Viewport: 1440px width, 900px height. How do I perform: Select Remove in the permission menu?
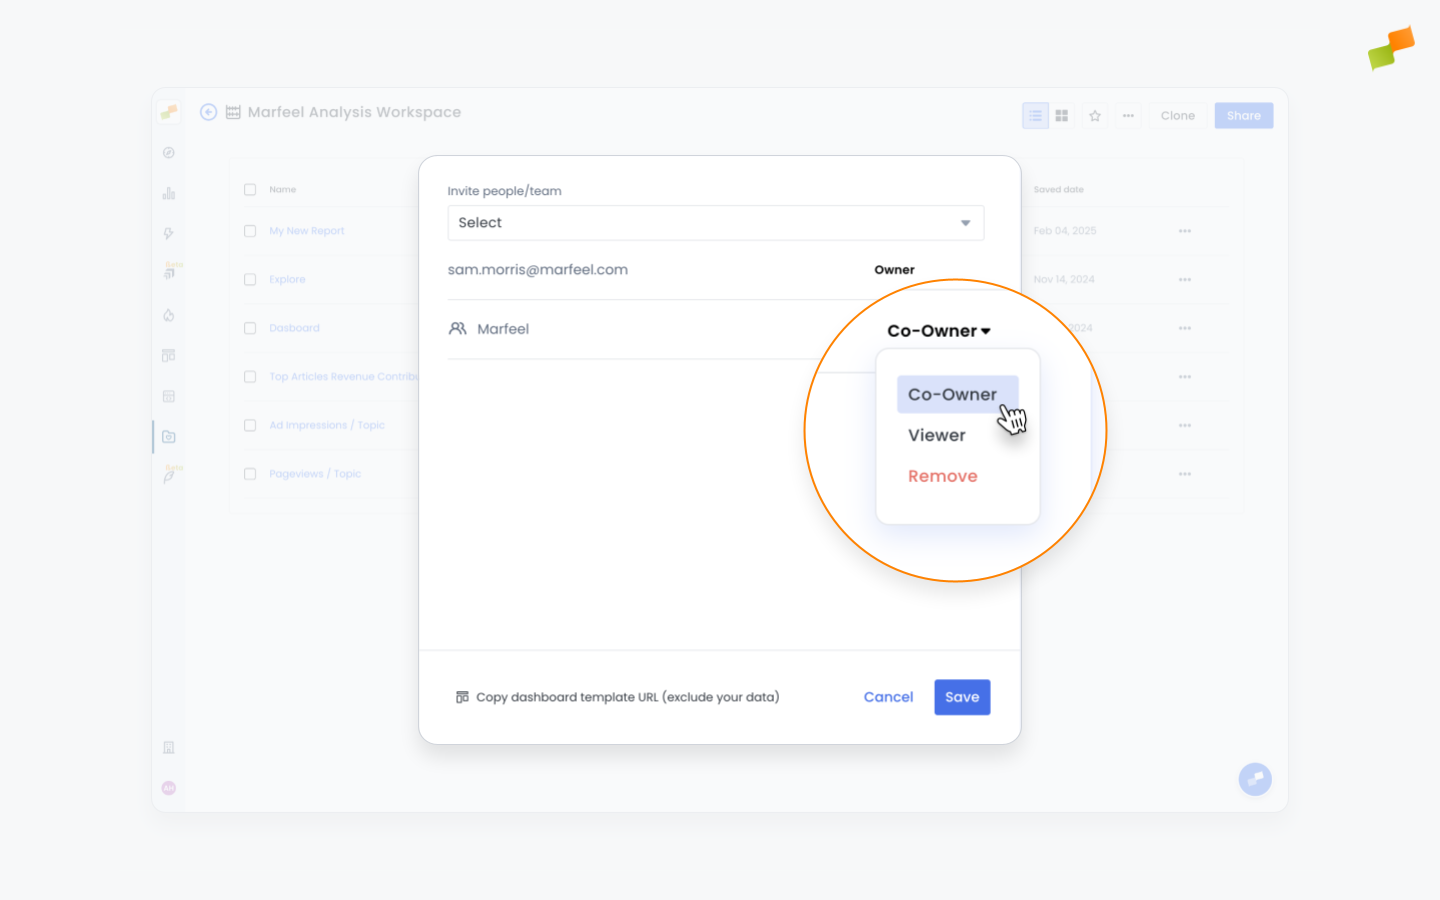[x=942, y=475]
